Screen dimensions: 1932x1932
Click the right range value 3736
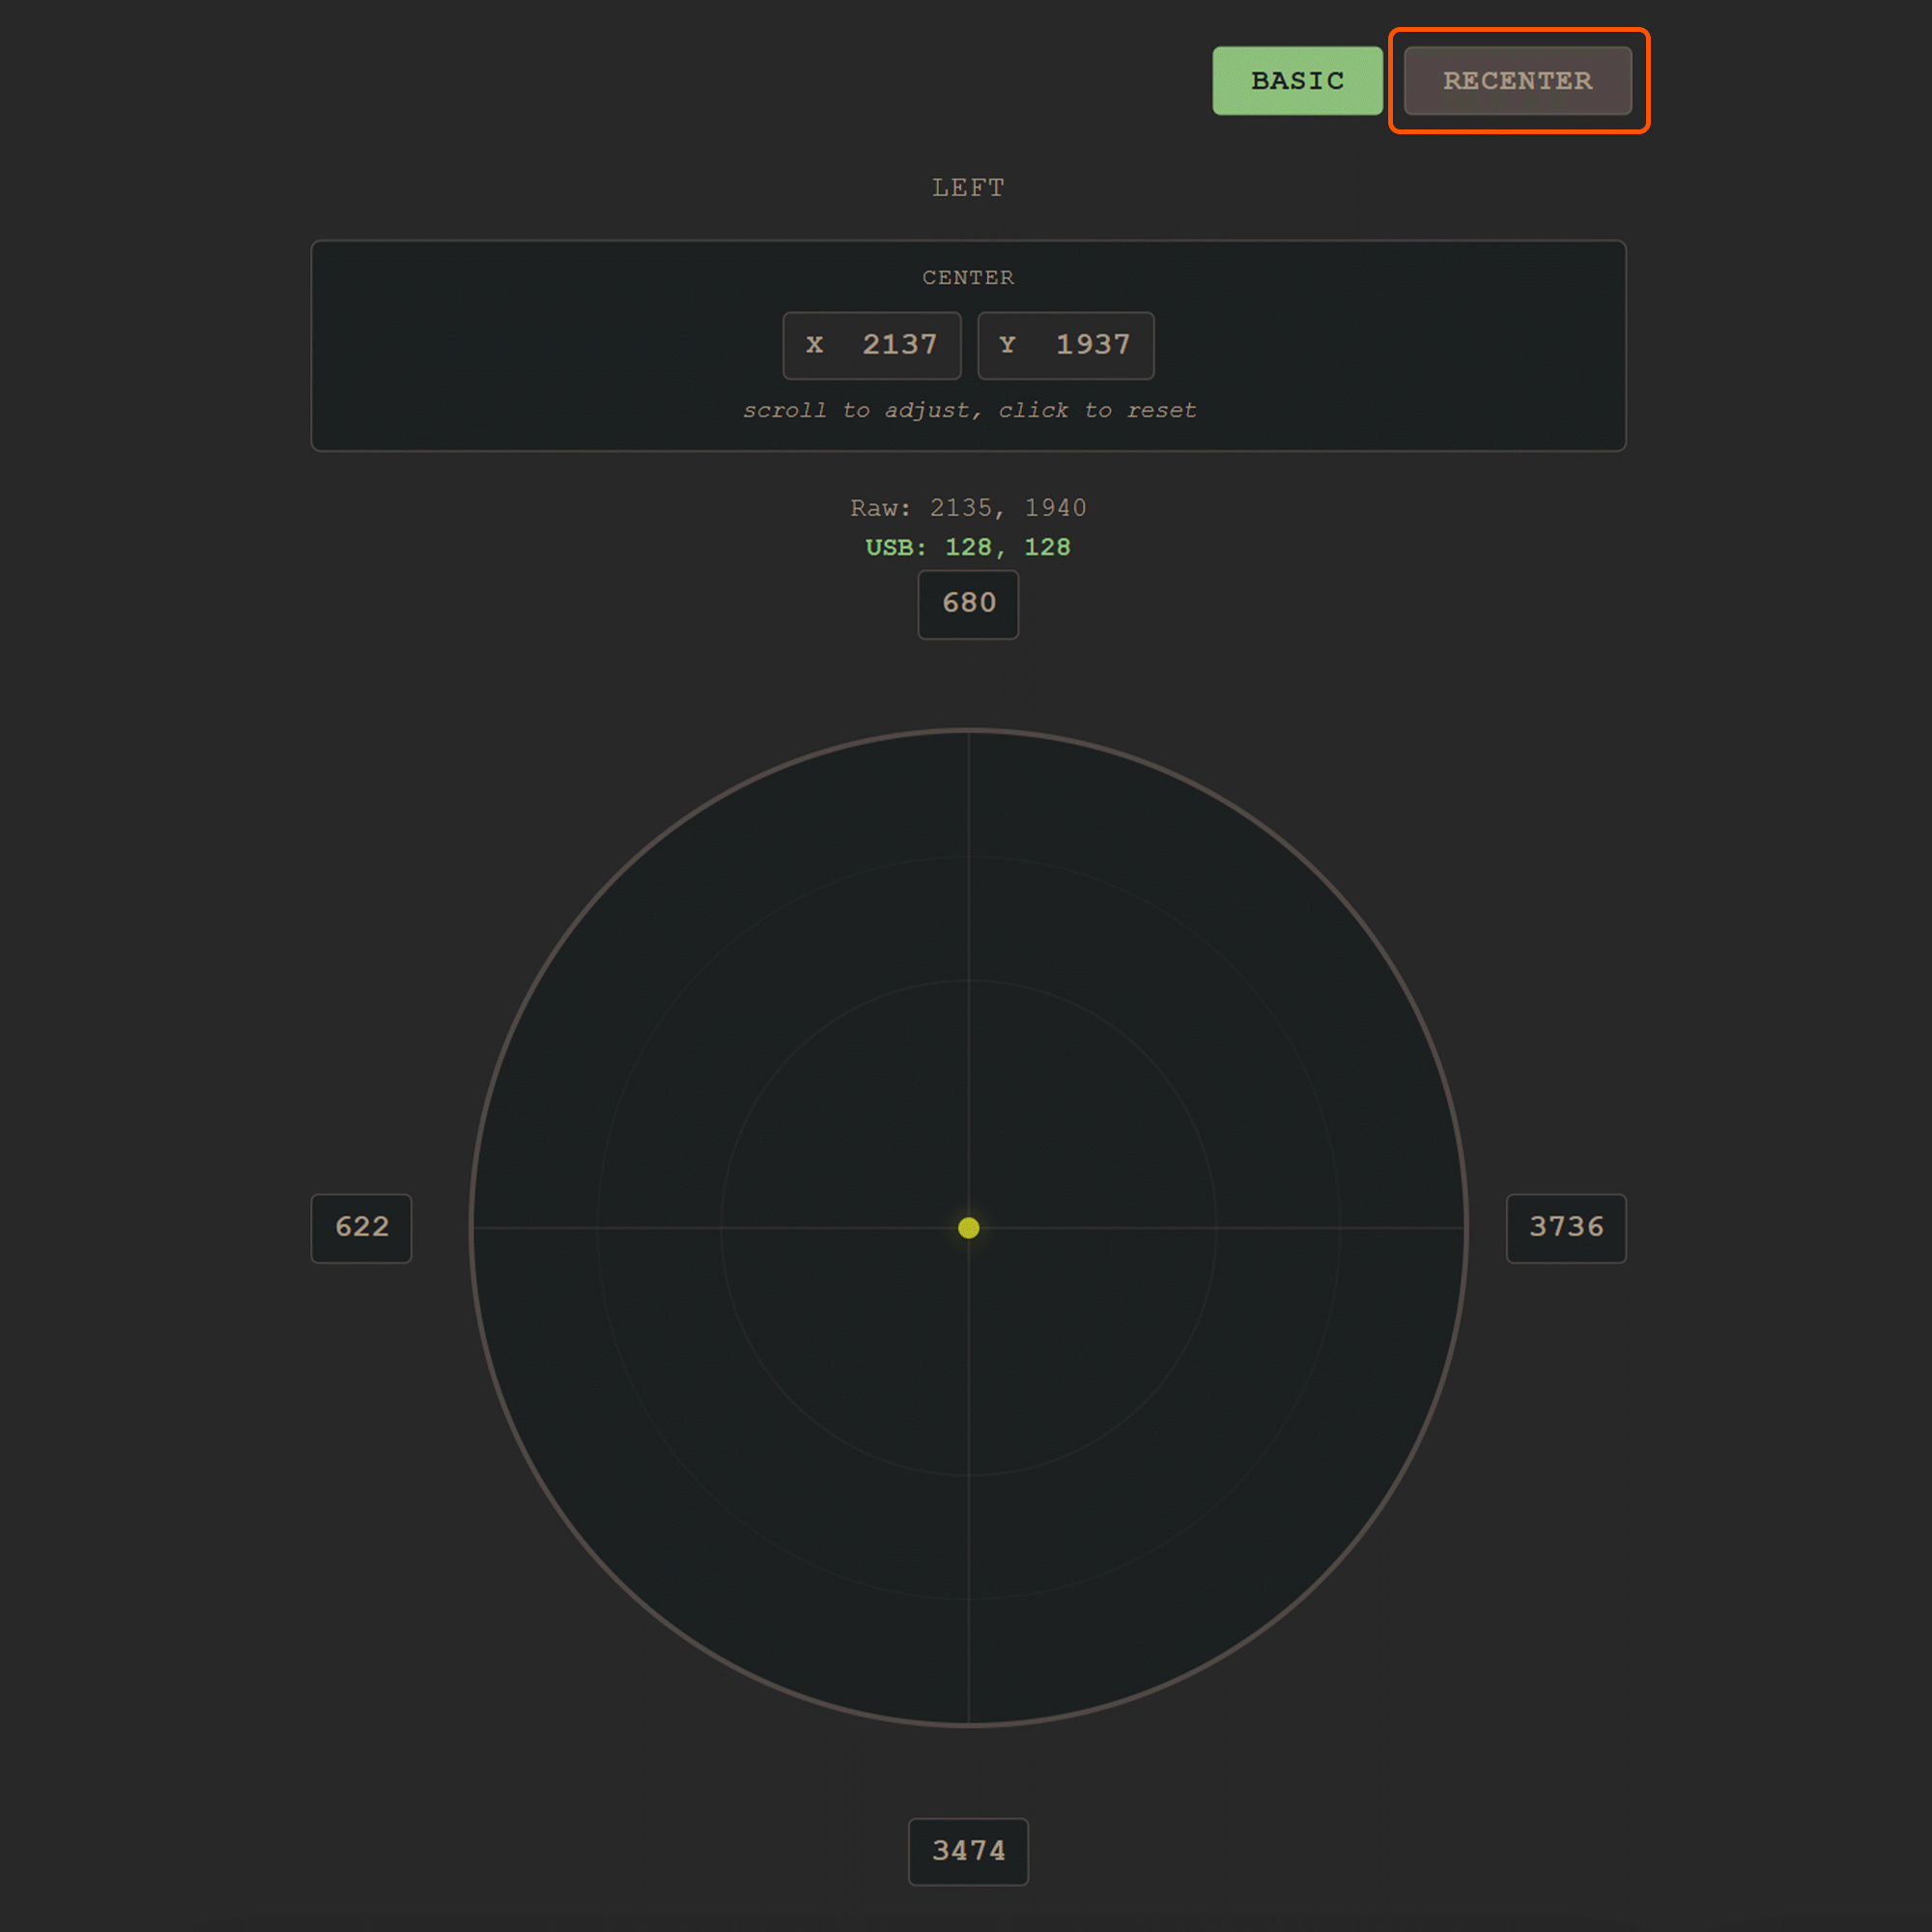tap(1566, 1228)
